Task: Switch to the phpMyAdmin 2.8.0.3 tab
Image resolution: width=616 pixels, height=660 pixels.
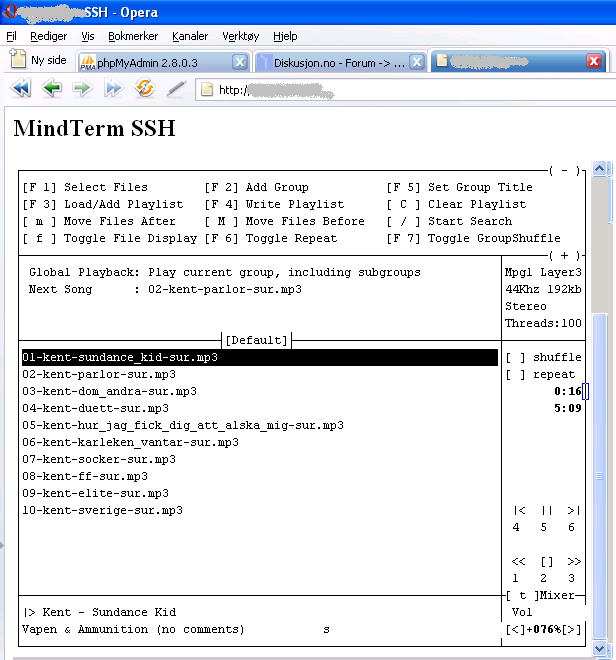Action: click(164, 62)
